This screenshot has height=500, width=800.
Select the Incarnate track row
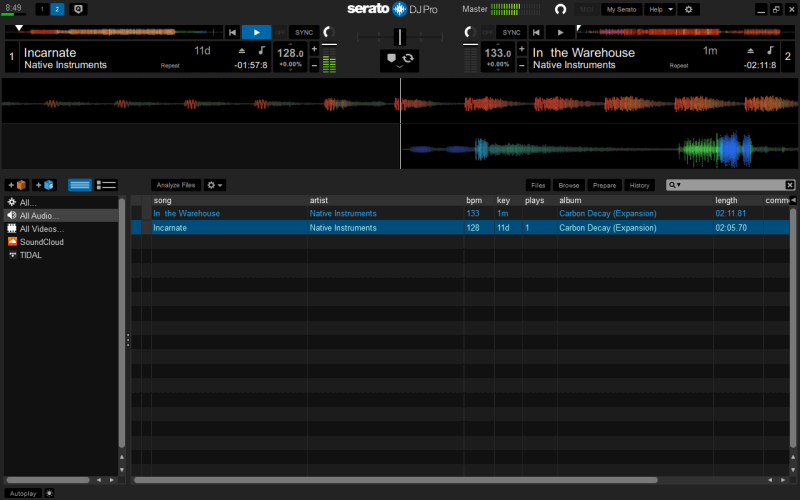[x=460, y=228]
